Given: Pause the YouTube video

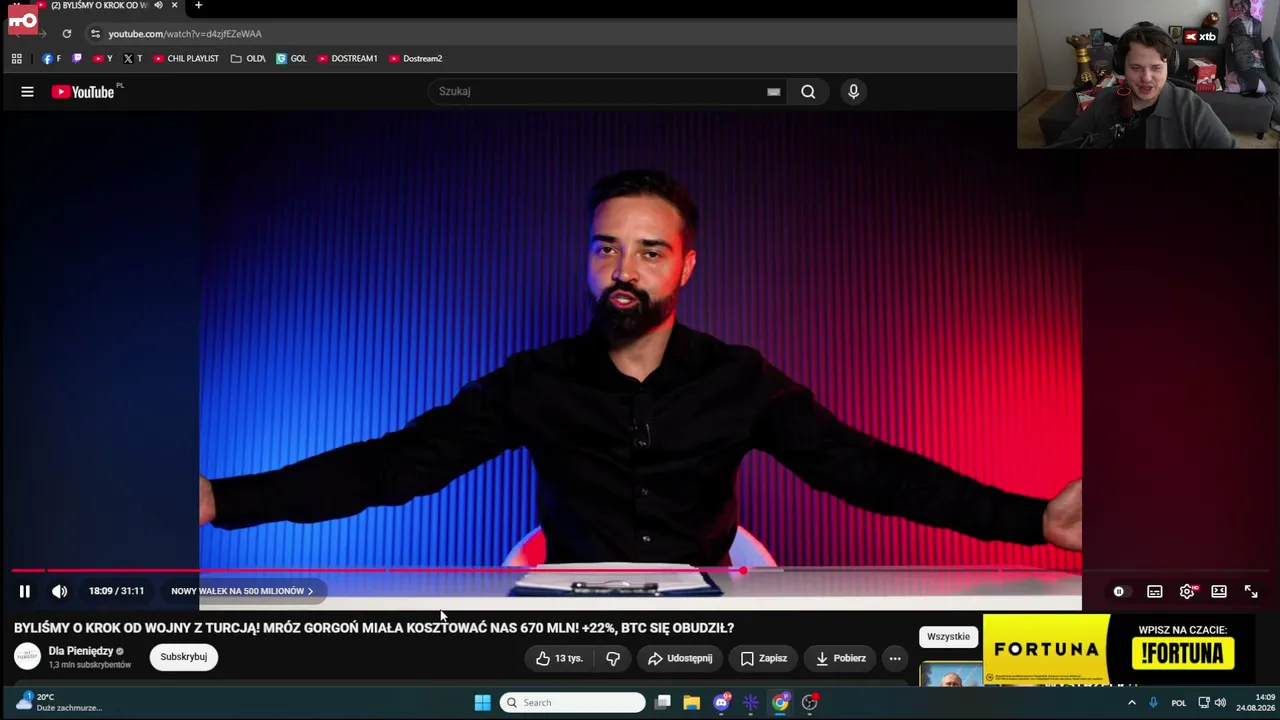Looking at the screenshot, I should click(x=25, y=591).
